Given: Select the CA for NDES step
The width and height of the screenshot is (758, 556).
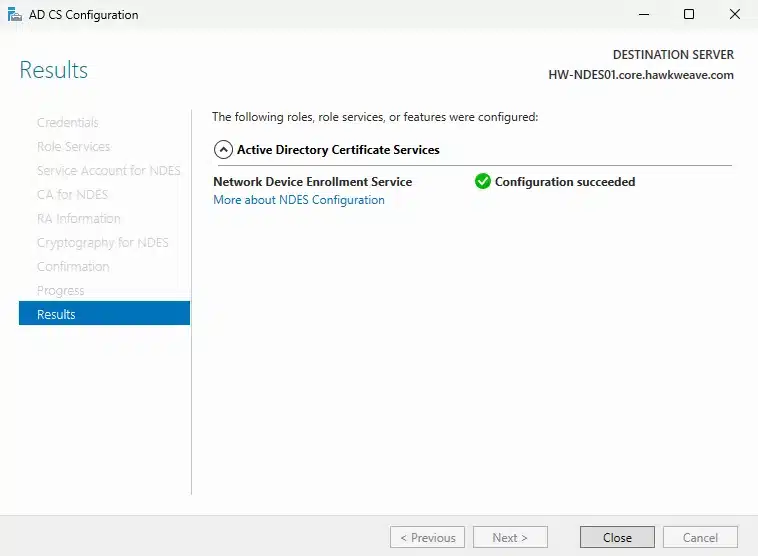Looking at the screenshot, I should pos(72,195).
